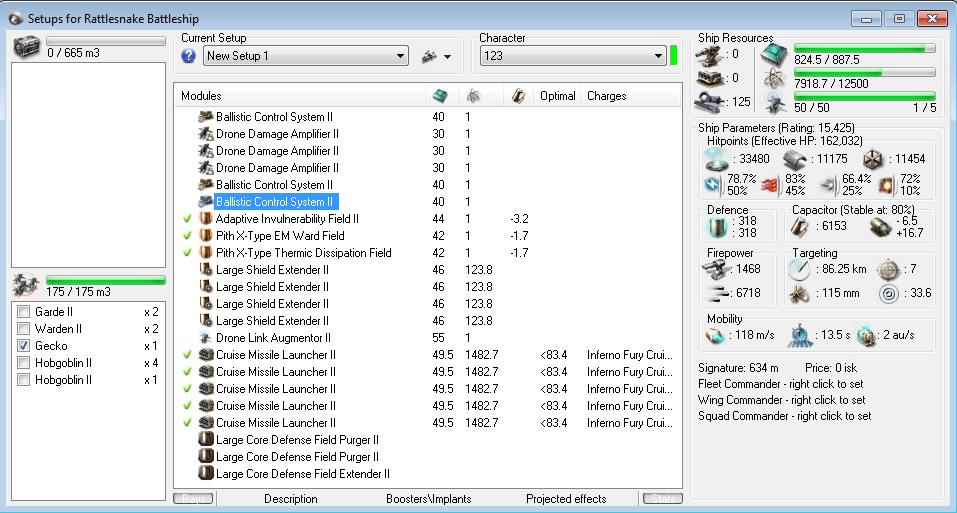
Task: Open the Projected effects tab
Action: [566, 498]
